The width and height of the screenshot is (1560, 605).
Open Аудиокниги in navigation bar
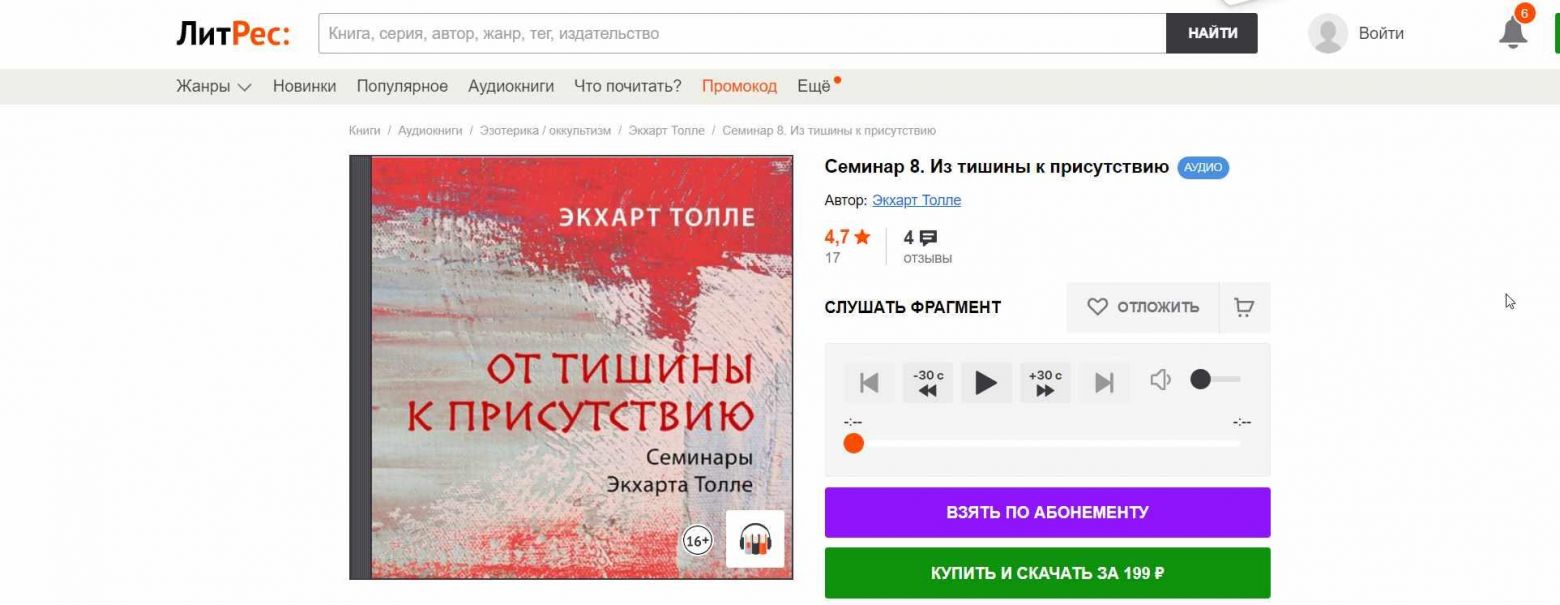point(511,86)
